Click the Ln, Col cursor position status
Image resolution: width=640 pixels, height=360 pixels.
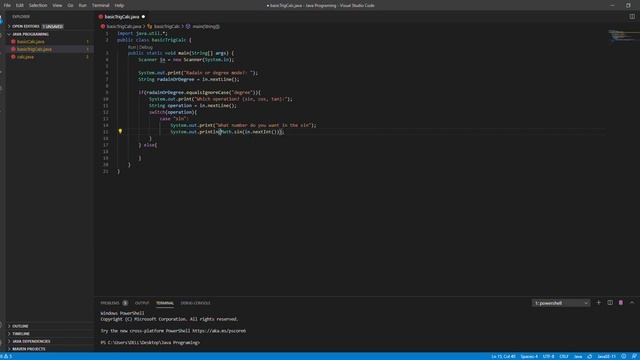(503, 356)
